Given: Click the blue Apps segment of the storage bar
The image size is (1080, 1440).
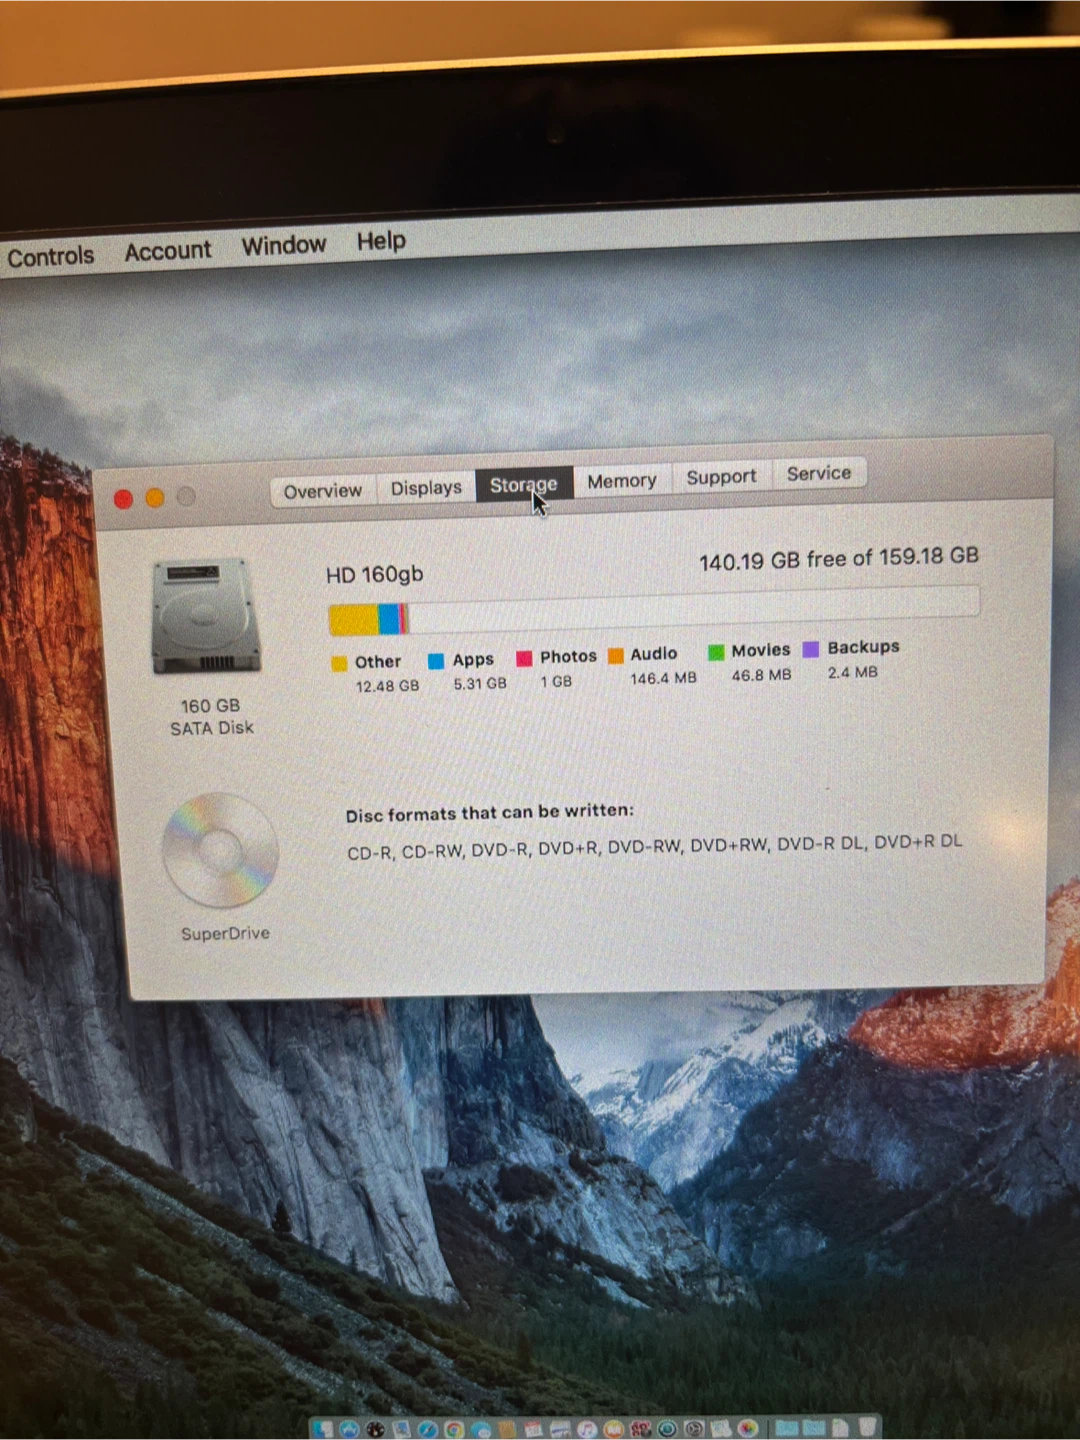Looking at the screenshot, I should 388,619.
